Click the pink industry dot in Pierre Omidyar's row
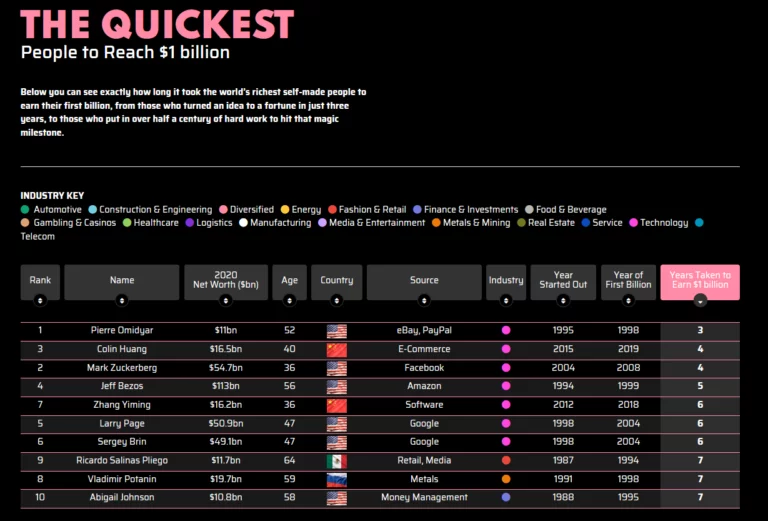The width and height of the screenshot is (768, 521). coord(506,330)
